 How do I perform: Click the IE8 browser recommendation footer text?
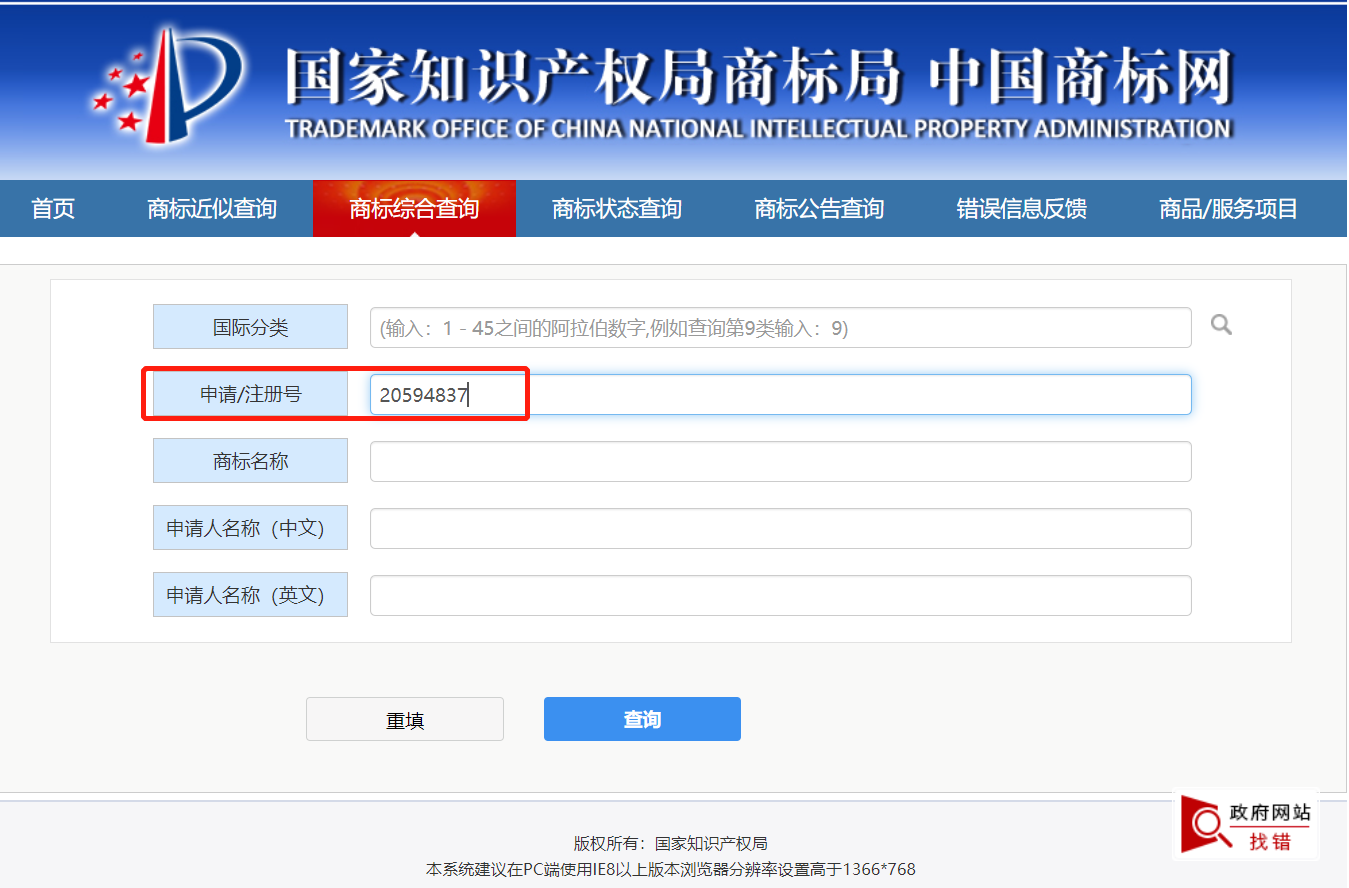(670, 868)
